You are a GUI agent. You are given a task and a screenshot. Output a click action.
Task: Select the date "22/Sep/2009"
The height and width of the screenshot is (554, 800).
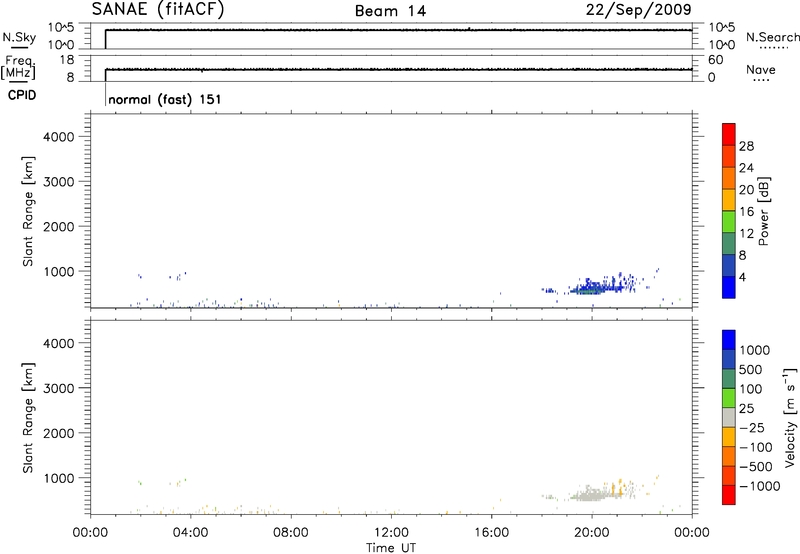(638, 9)
